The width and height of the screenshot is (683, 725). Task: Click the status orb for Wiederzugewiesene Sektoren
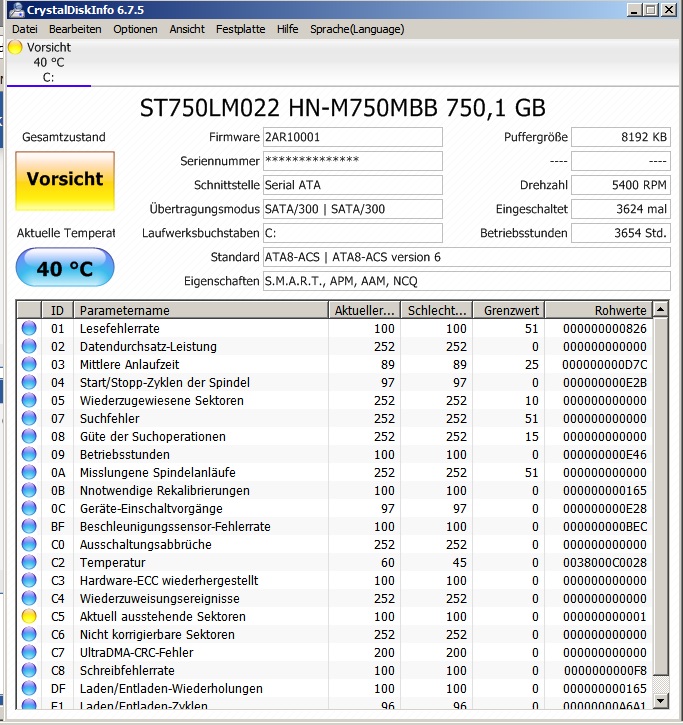[29, 400]
